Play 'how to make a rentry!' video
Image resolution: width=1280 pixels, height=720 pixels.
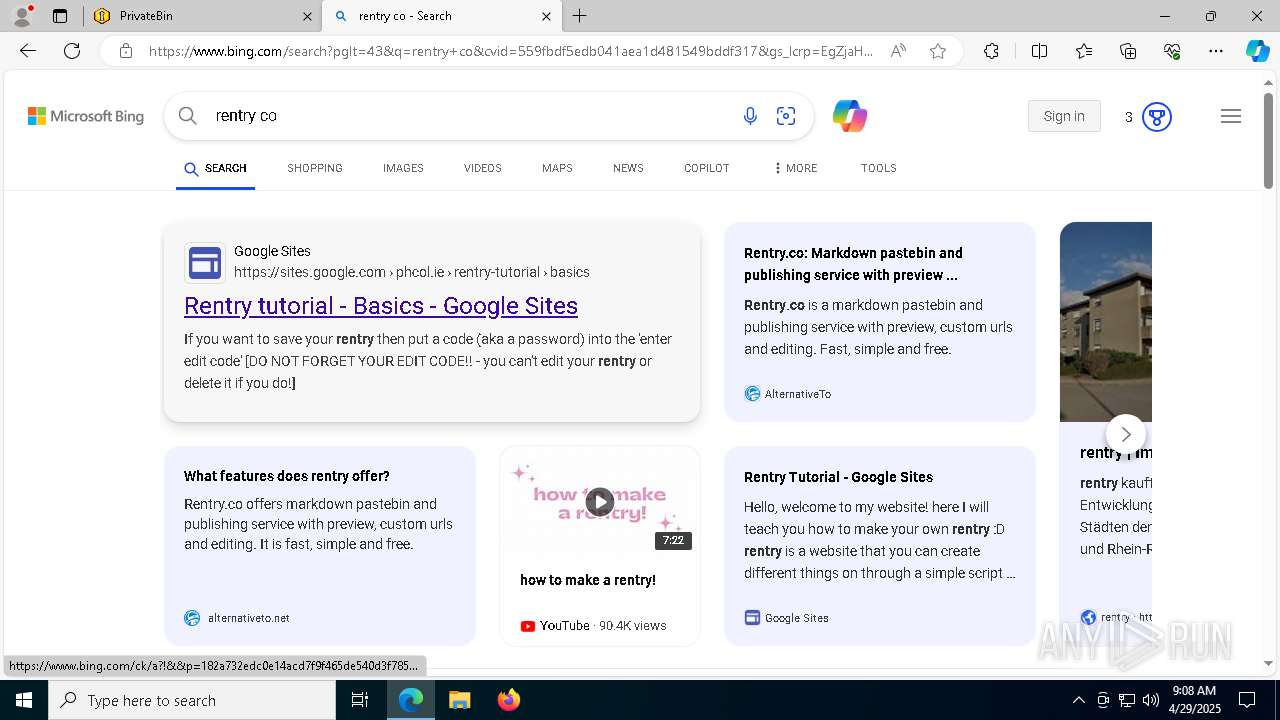(599, 501)
